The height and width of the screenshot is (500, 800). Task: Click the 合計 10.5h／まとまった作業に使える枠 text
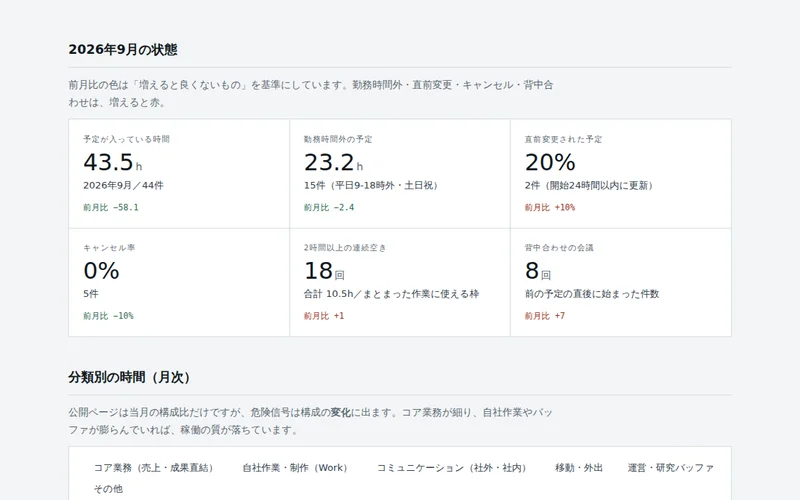click(x=391, y=294)
